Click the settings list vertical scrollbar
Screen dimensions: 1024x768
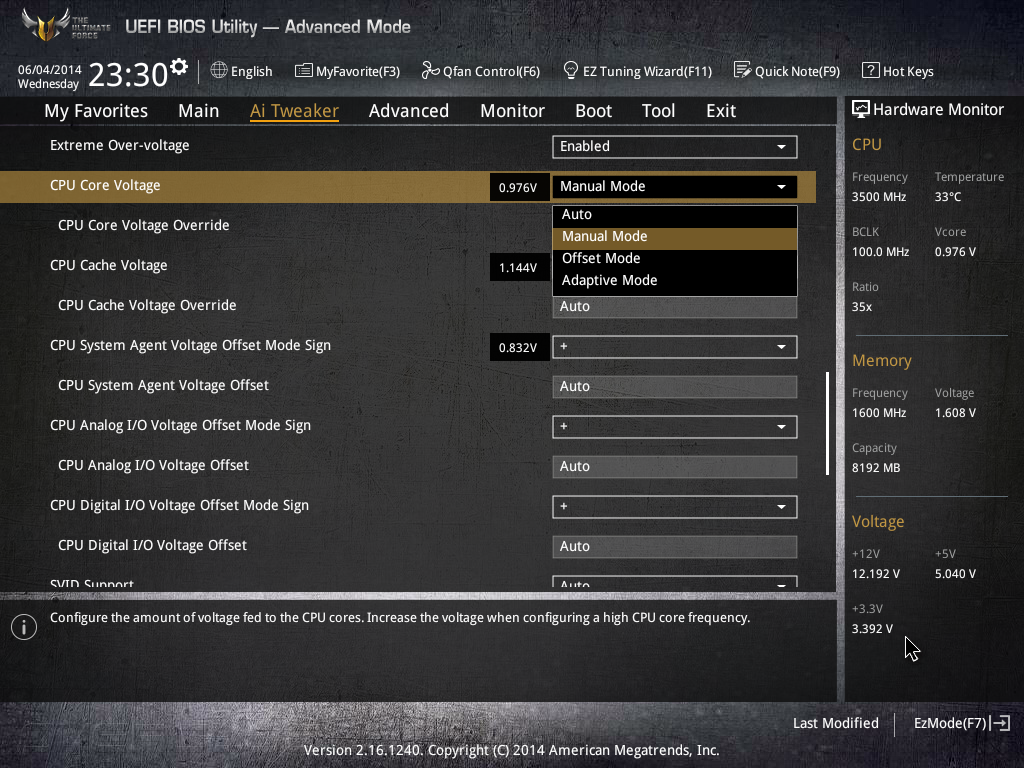pos(827,423)
